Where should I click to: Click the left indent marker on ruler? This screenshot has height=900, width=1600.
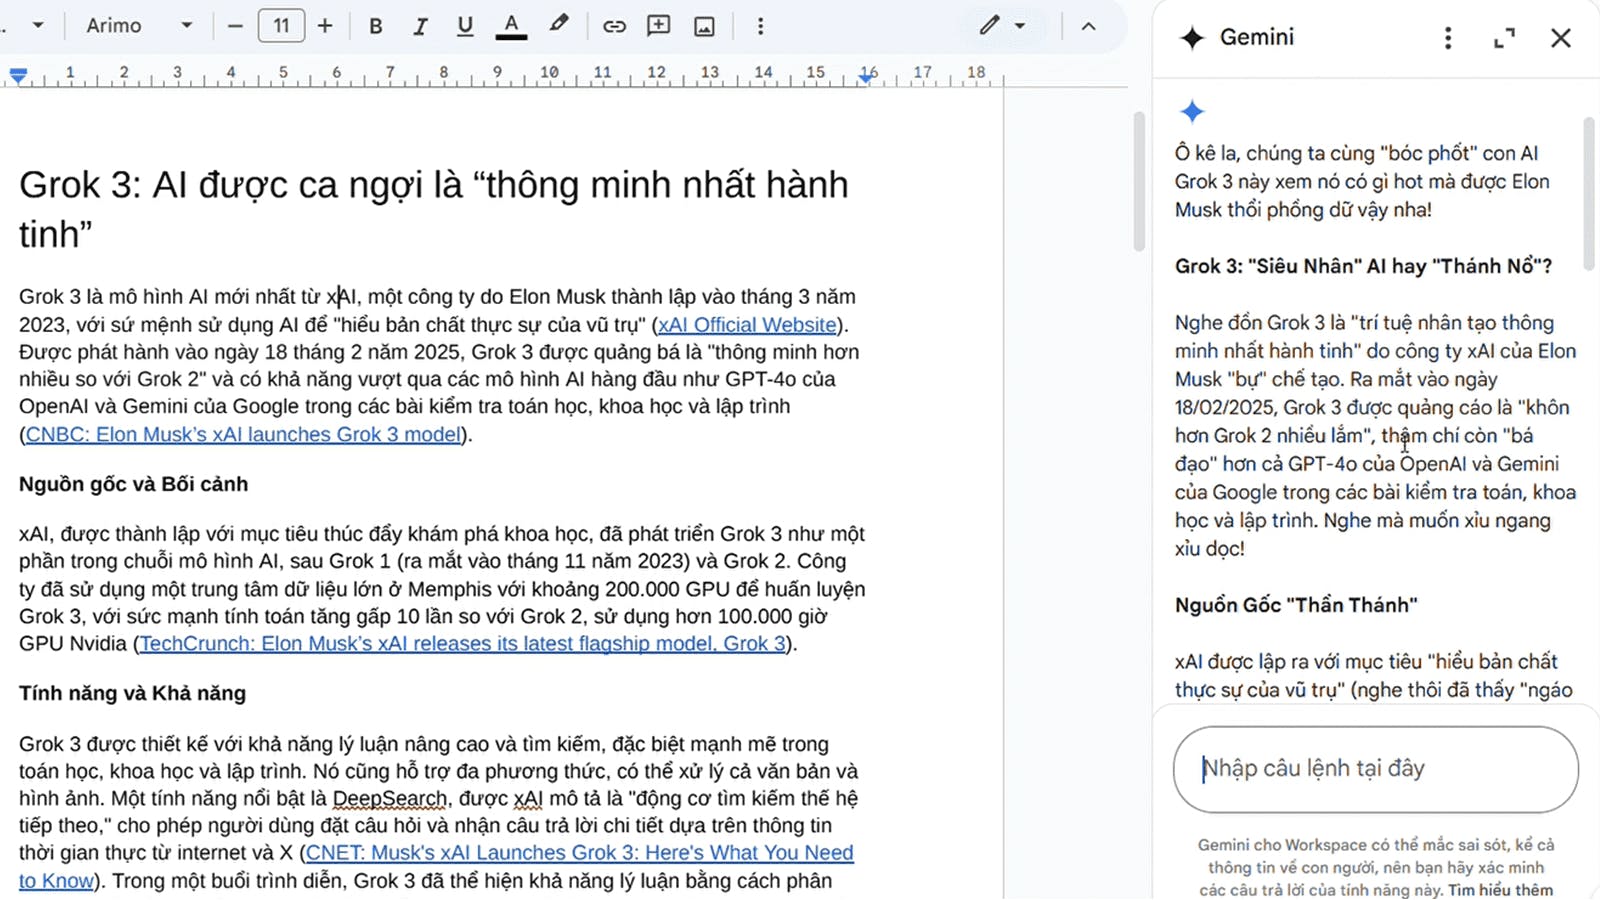[18, 75]
